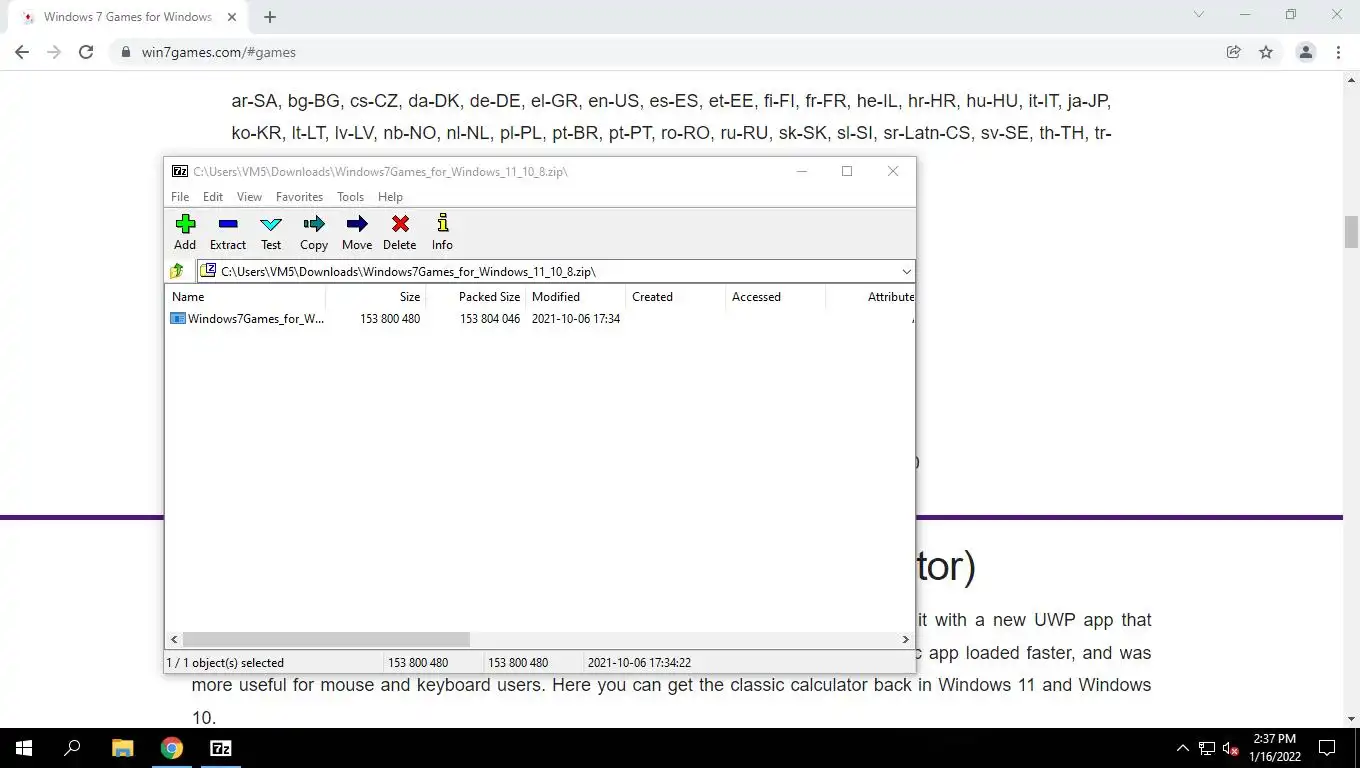Close the Windows 7 Games tab
The width and height of the screenshot is (1360, 768).
click(x=232, y=17)
